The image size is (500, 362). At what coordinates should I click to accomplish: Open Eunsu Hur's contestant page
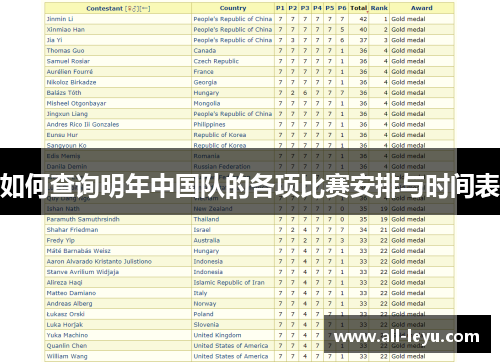(62, 135)
